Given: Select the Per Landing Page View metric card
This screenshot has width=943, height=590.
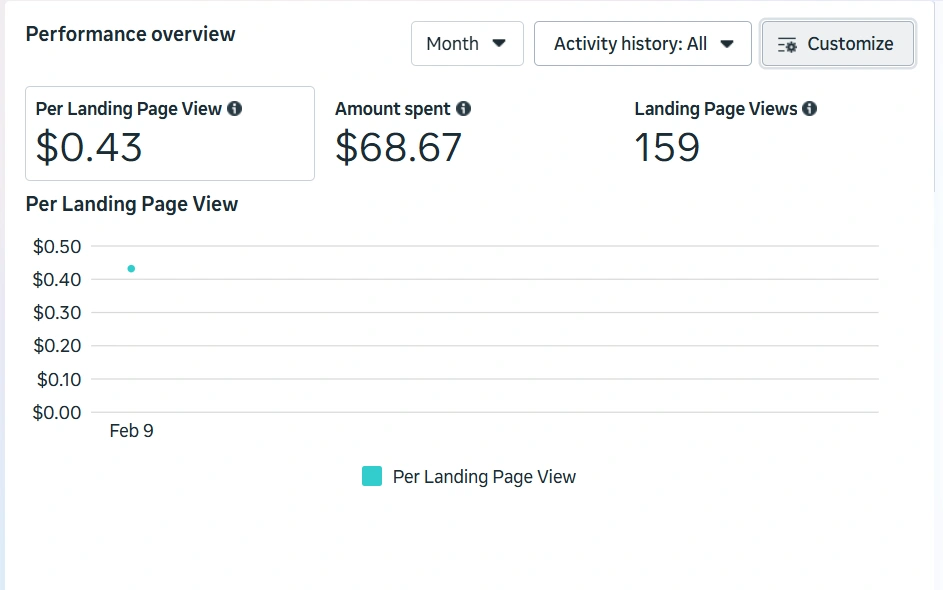Looking at the screenshot, I should tap(170, 133).
